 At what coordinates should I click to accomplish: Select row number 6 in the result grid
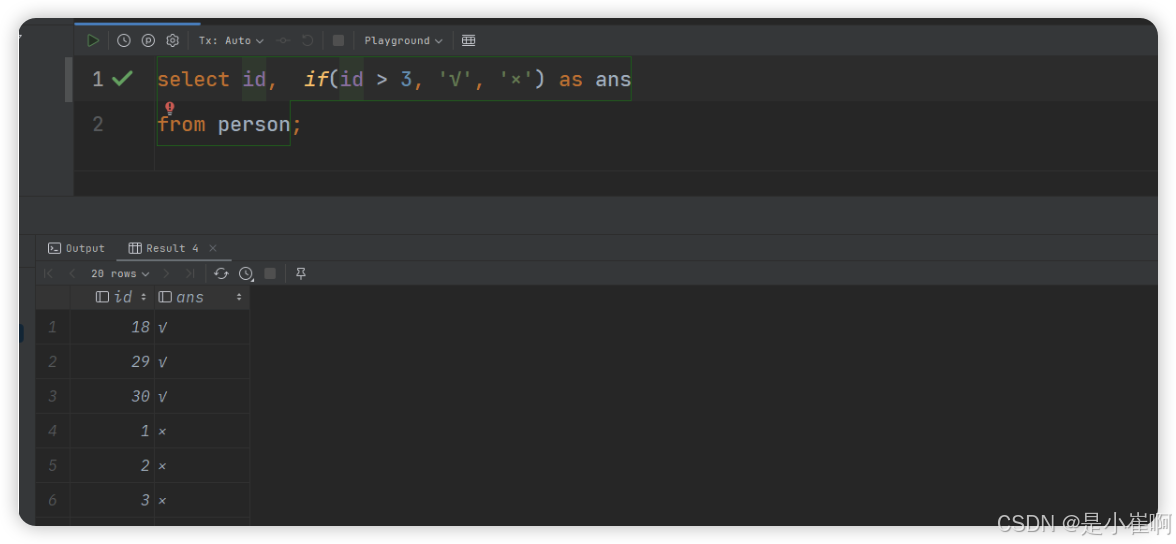[x=52, y=500]
